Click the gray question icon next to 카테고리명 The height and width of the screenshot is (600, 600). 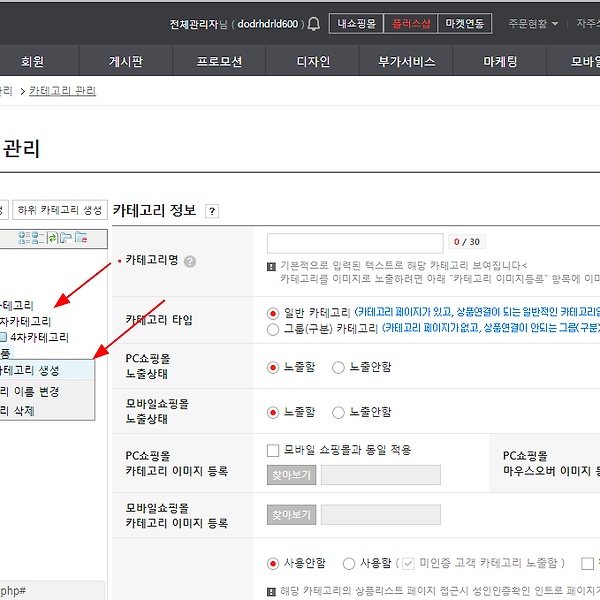pos(190,261)
